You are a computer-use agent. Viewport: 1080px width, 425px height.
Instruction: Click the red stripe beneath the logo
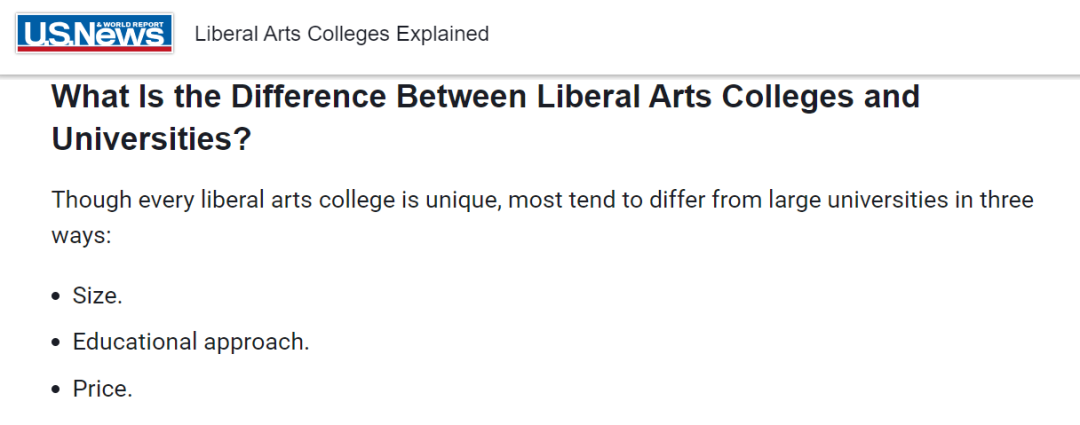[x=94, y=49]
